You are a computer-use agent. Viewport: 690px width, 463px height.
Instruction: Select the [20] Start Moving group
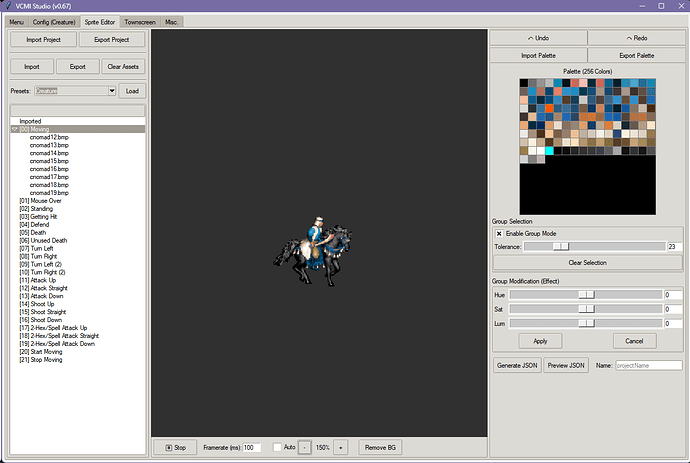coord(41,352)
